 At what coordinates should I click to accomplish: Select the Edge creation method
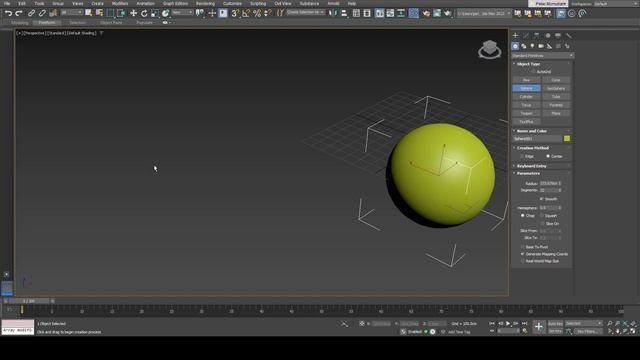[x=522, y=156]
